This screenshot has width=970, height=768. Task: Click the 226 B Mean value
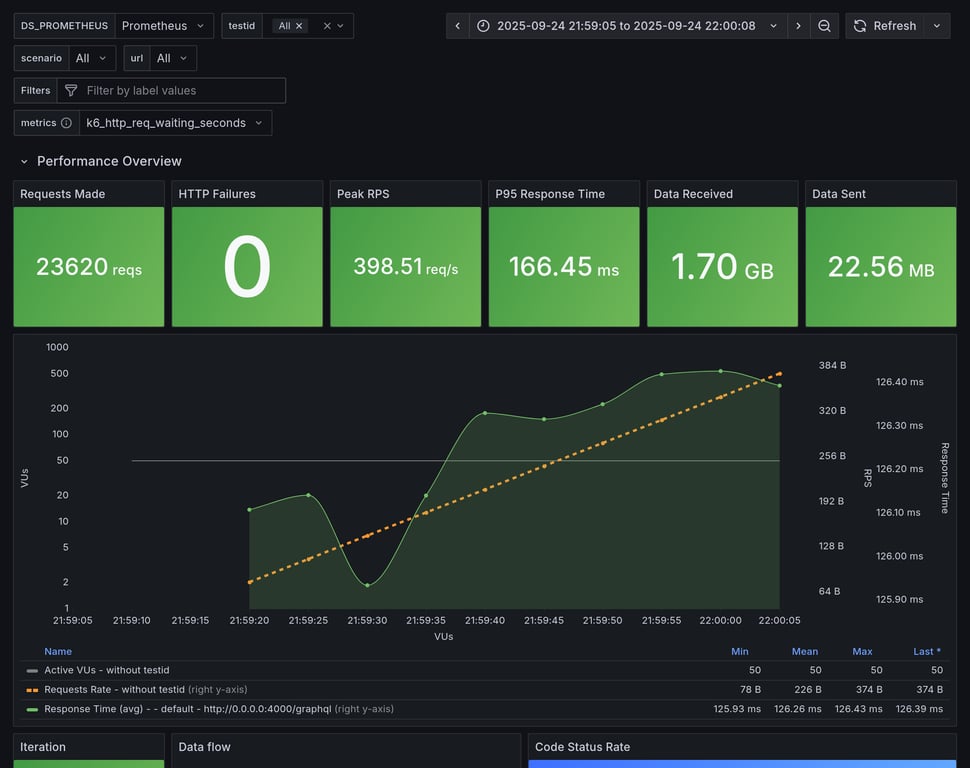pyautogui.click(x=808, y=689)
